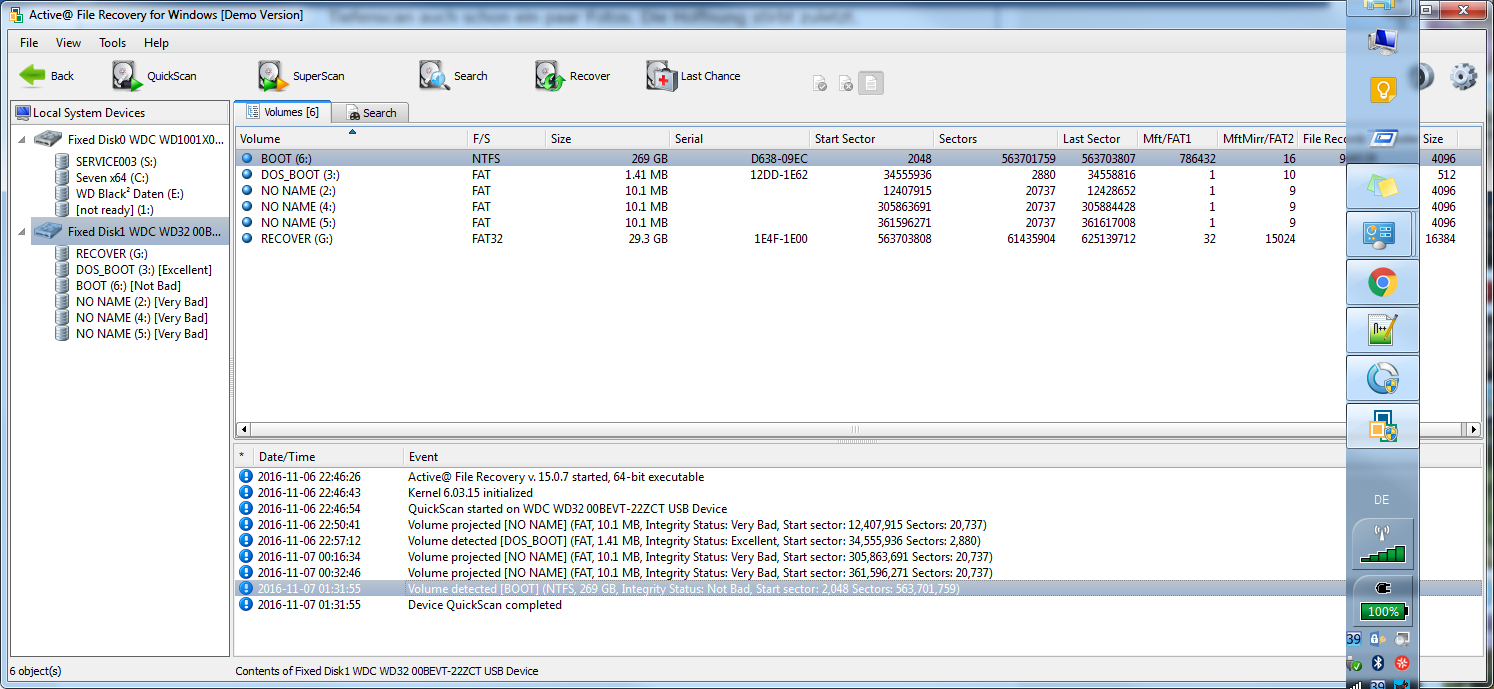Viewport: 1494px width, 689px height.
Task: Click the Fixed Disk0 hard drive icon
Action: (x=48, y=139)
